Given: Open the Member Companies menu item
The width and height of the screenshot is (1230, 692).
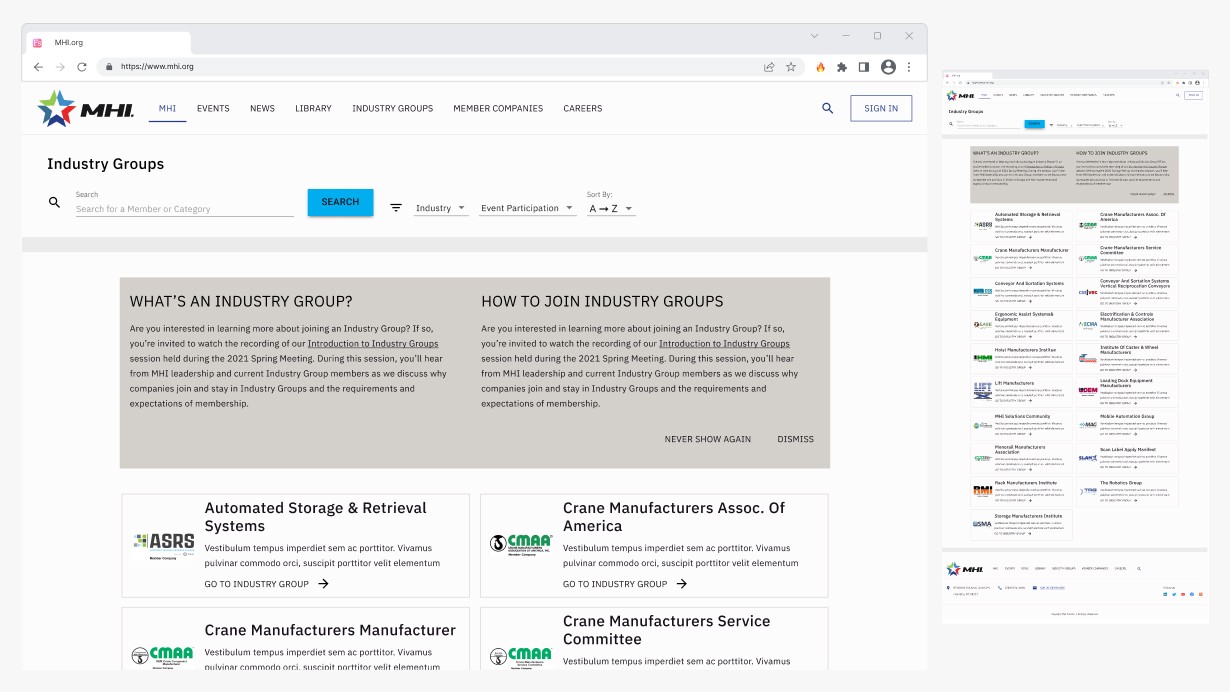Looking at the screenshot, I should 498,108.
